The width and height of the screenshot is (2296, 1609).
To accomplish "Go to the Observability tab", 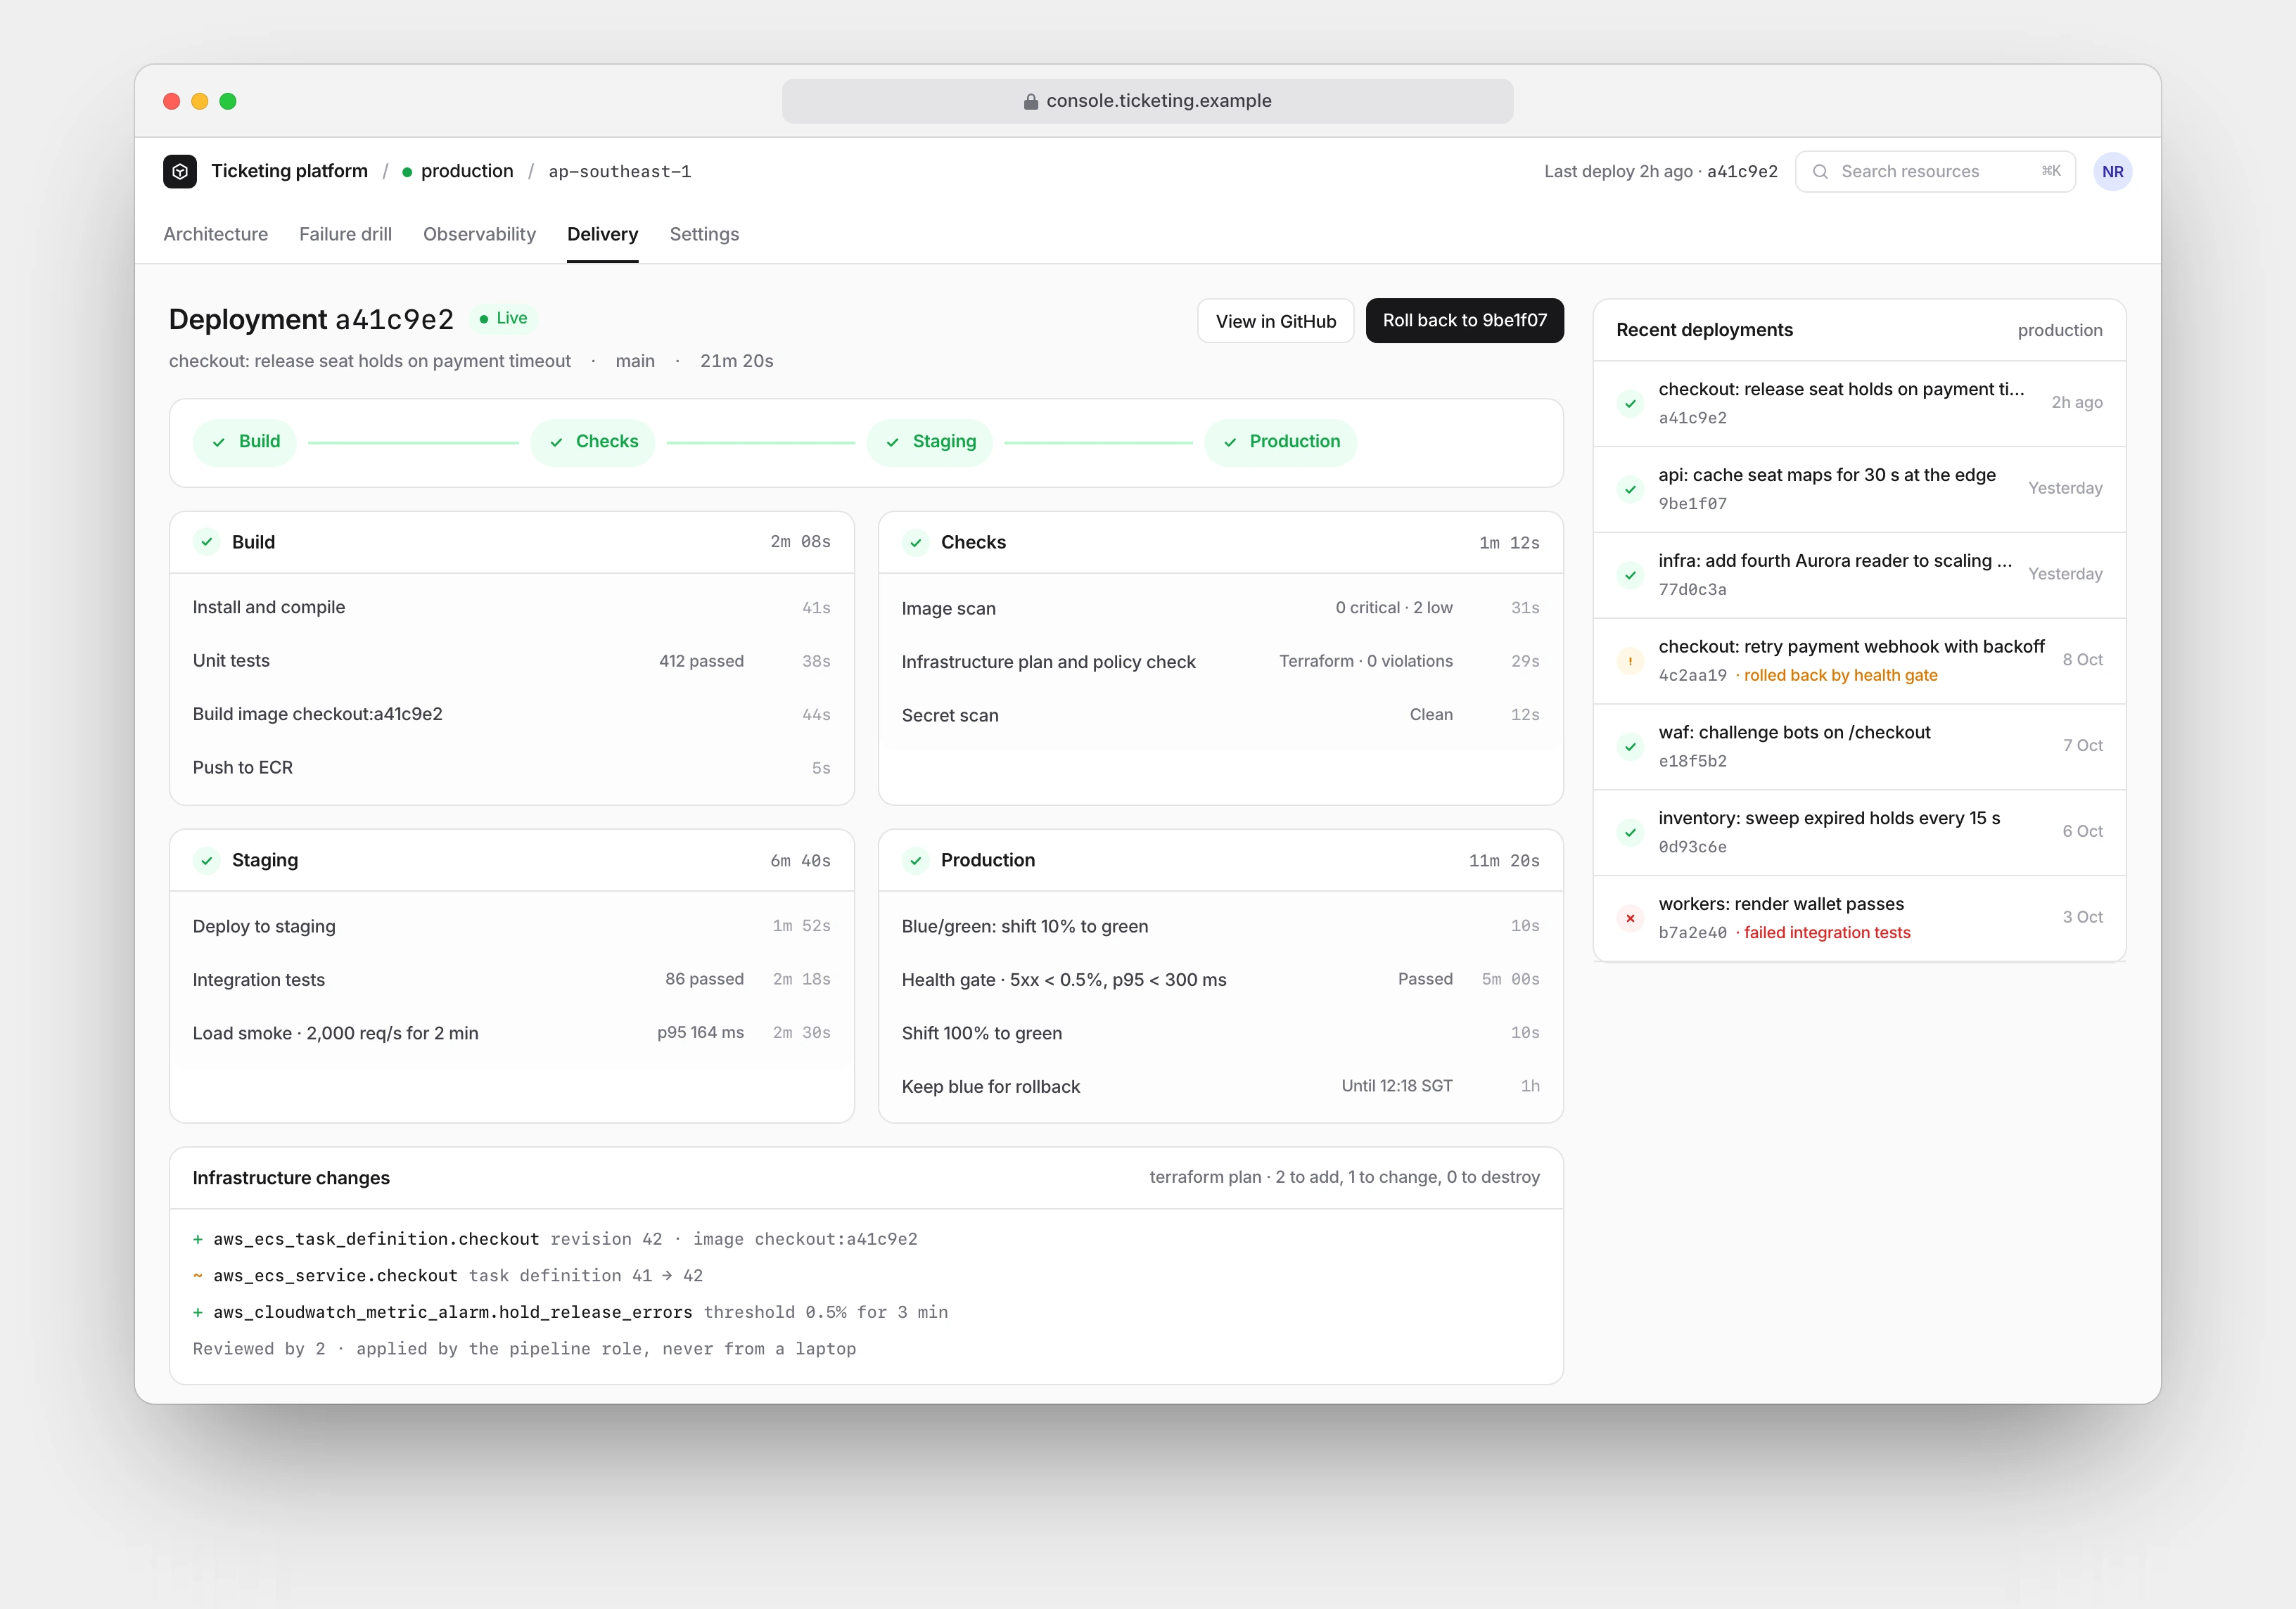I will [479, 234].
